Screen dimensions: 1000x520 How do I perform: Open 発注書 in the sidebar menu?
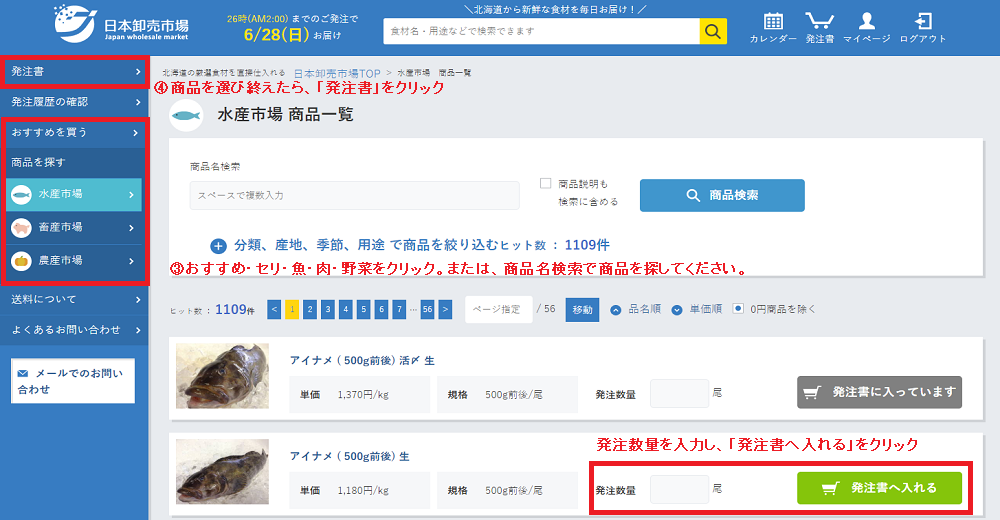[75, 72]
